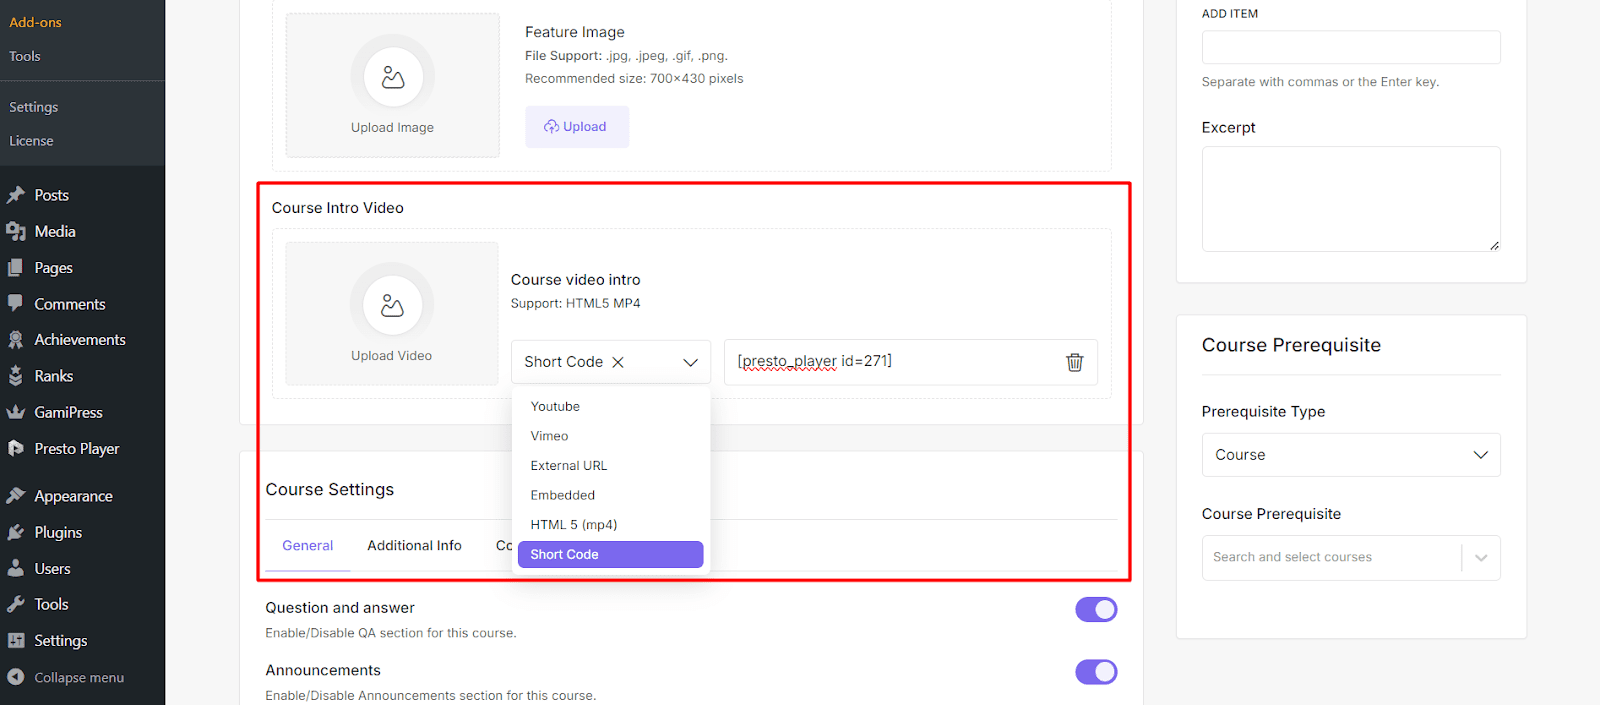Click the Upload Image placeholder icon
Image resolution: width=1600 pixels, height=705 pixels.
pyautogui.click(x=393, y=77)
